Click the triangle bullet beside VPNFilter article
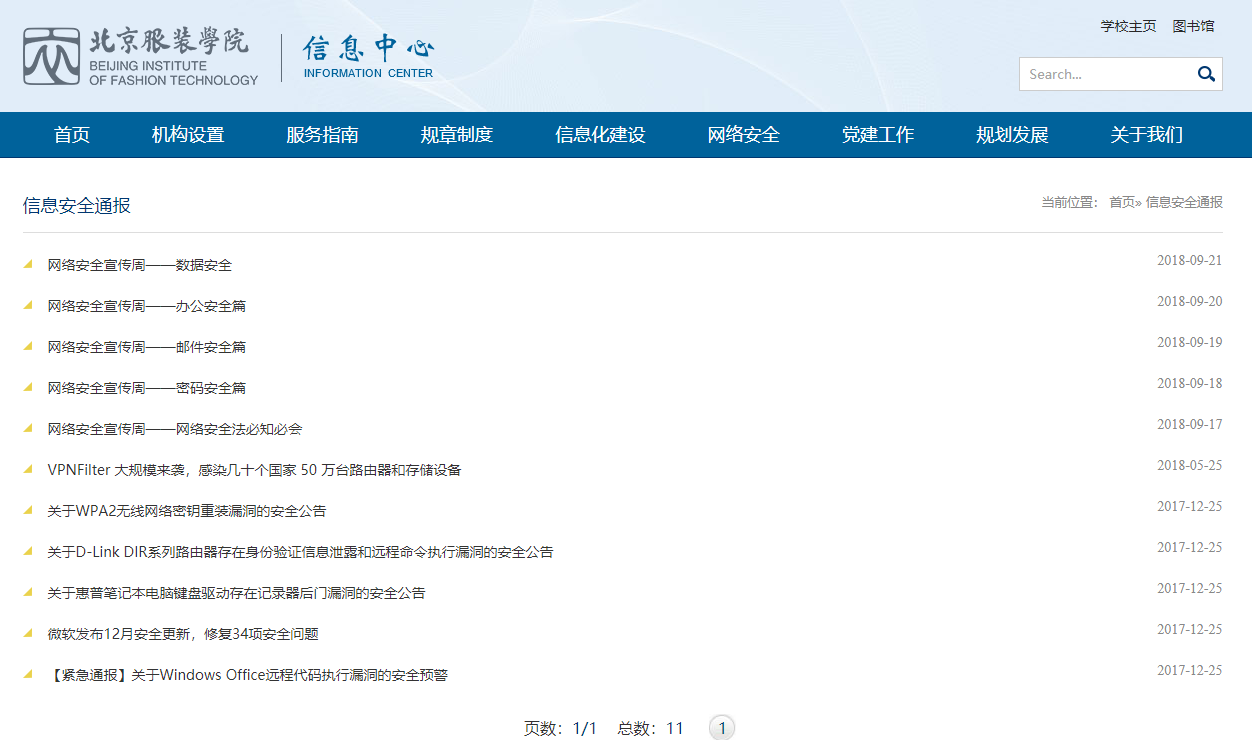 pos(28,470)
